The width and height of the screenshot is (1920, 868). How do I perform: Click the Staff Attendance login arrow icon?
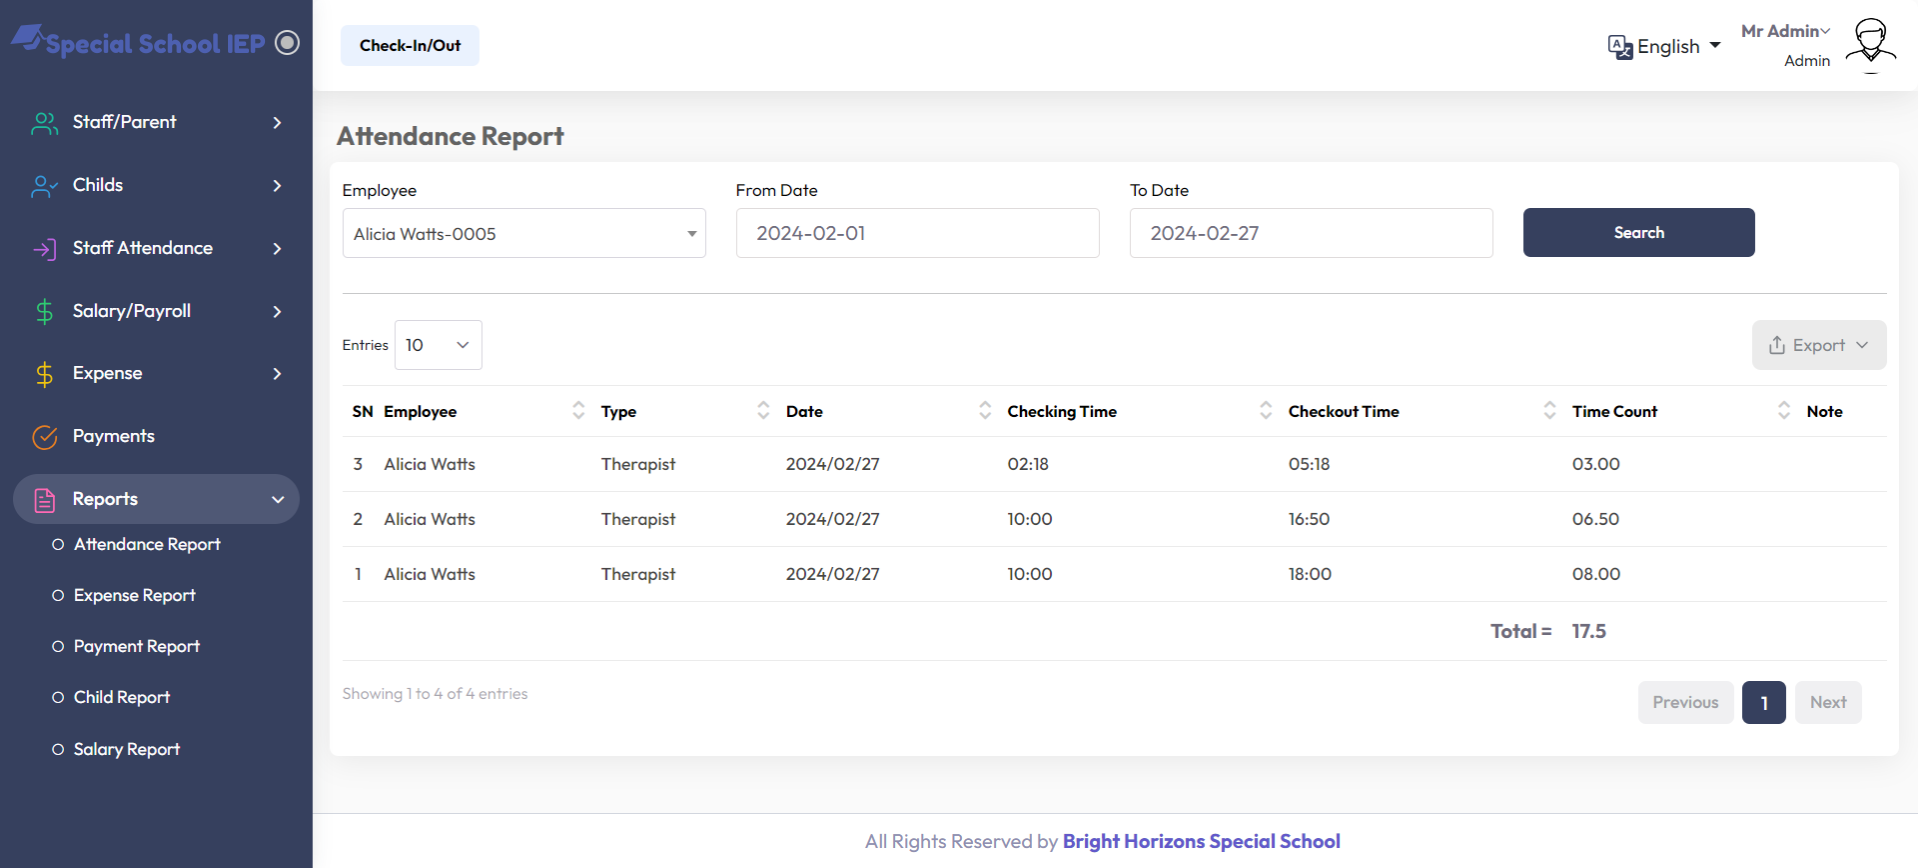44,249
